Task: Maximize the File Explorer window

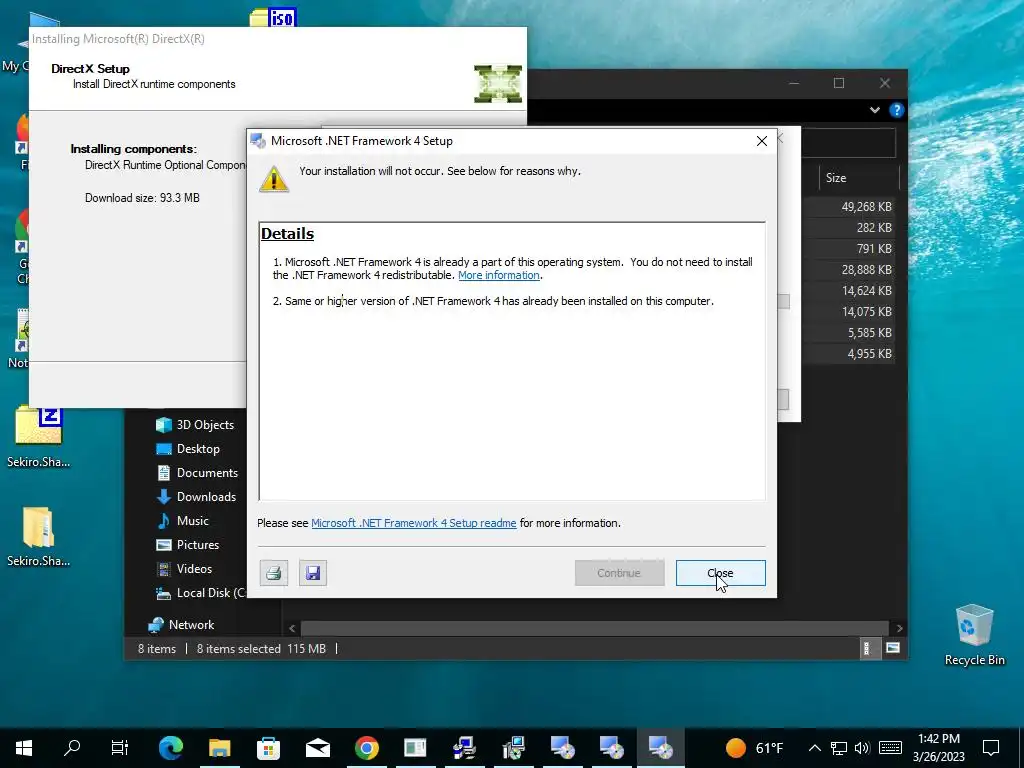Action: (x=839, y=83)
